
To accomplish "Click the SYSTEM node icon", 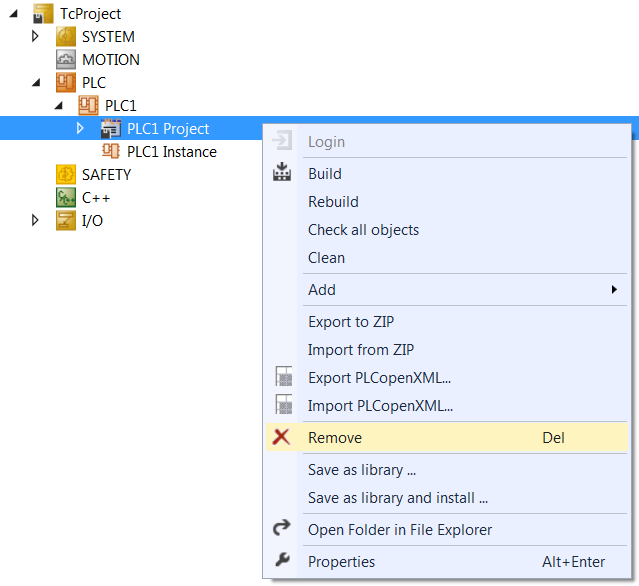I will pos(66,36).
